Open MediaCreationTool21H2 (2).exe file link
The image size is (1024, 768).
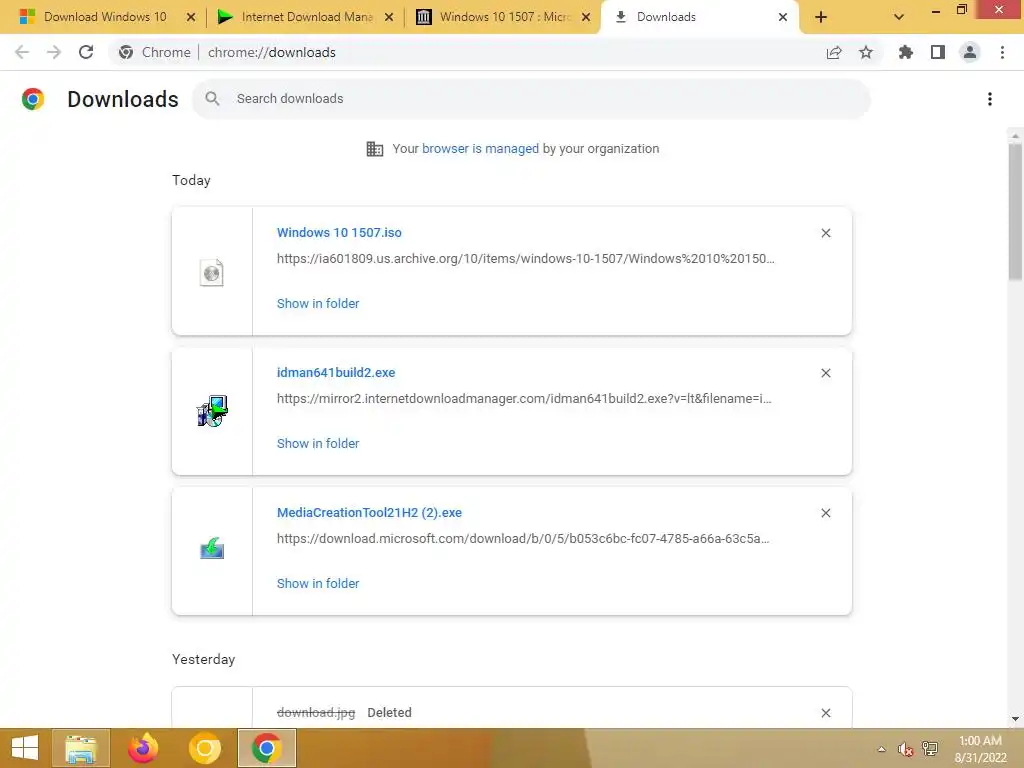click(369, 513)
